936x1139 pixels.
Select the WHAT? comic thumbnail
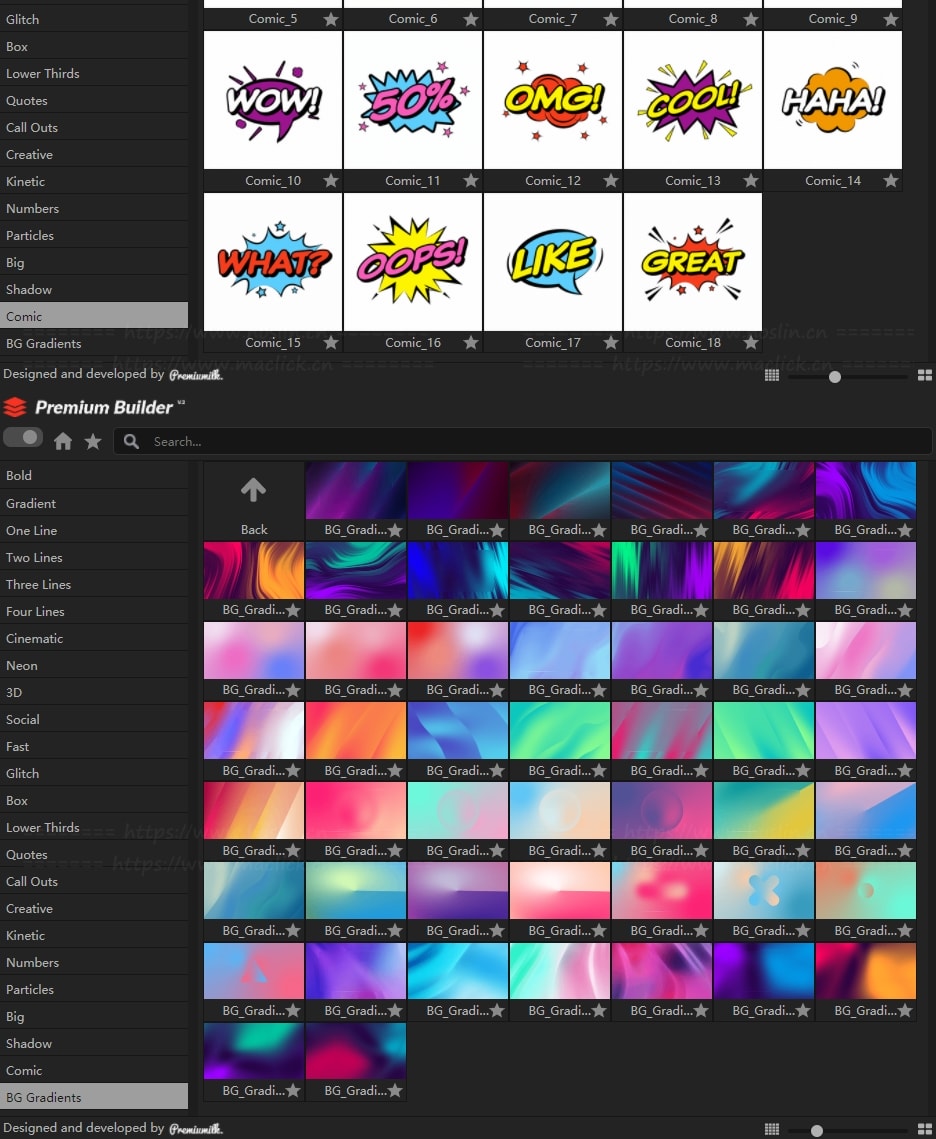click(x=273, y=262)
